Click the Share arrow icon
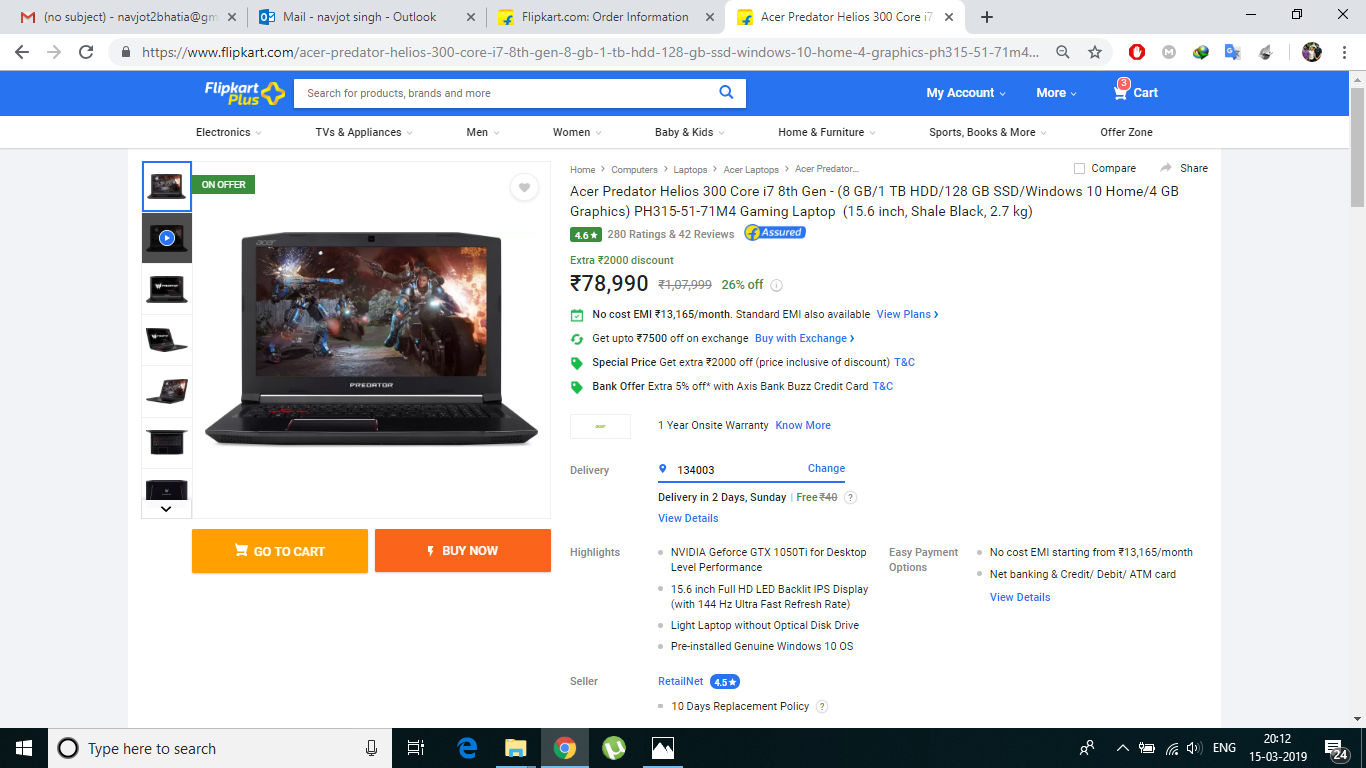Image resolution: width=1366 pixels, height=768 pixels. [1166, 168]
